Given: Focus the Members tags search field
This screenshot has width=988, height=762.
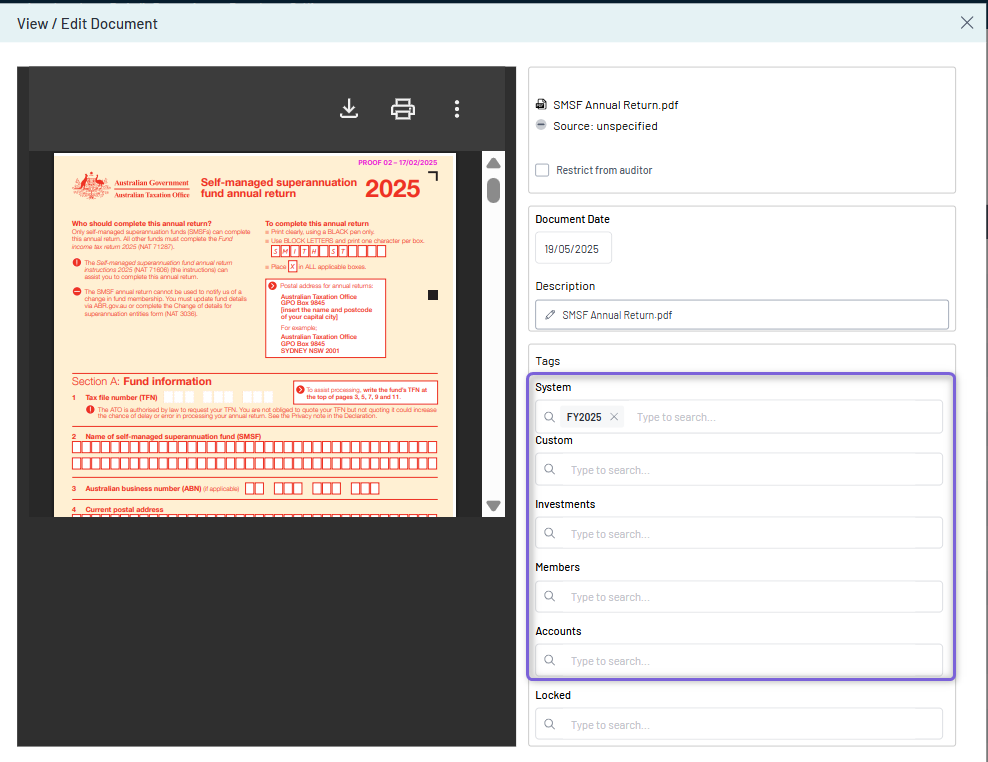Looking at the screenshot, I should (x=738, y=596).
